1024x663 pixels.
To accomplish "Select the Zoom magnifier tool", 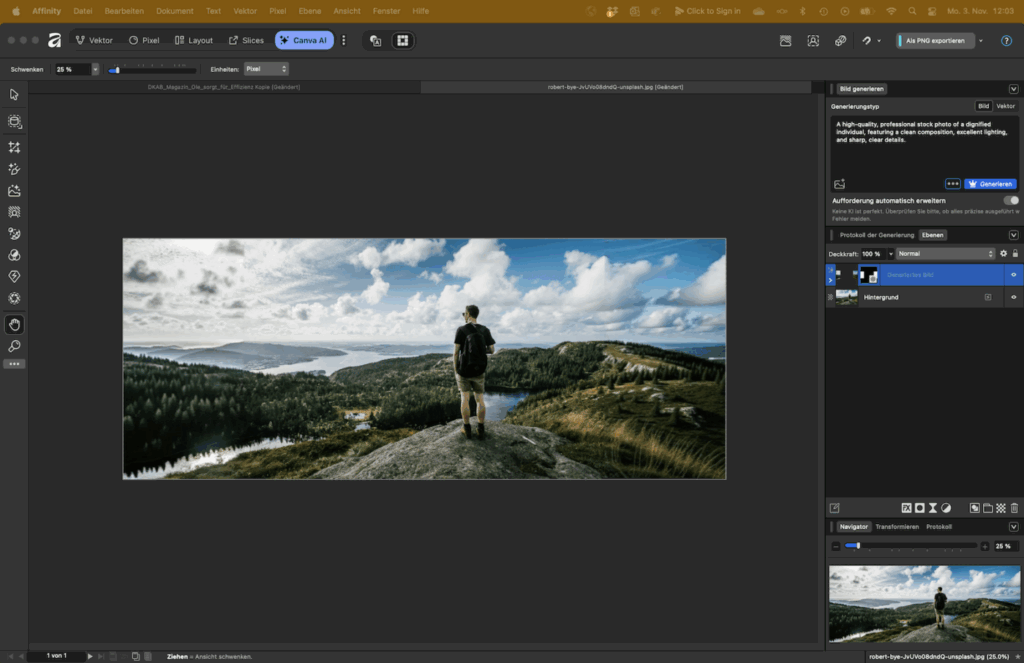I will click(x=14, y=346).
